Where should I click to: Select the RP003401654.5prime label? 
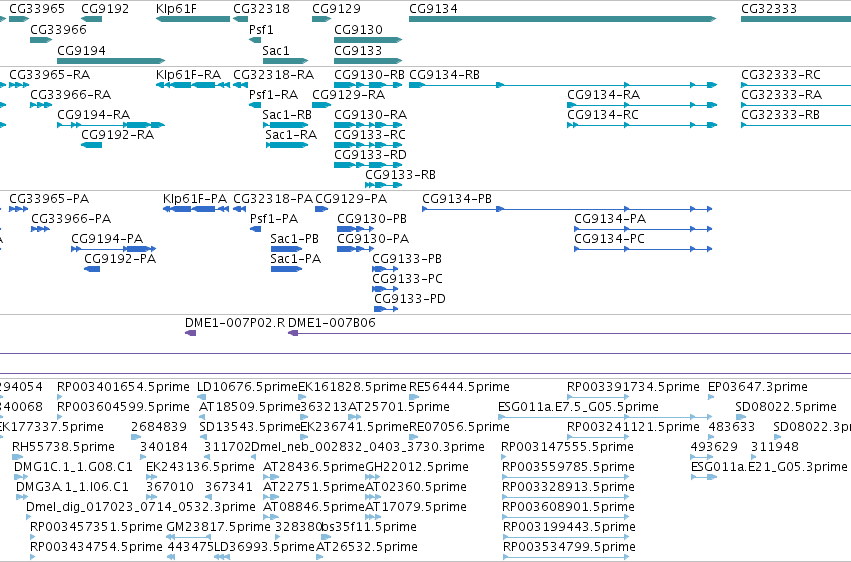(123, 387)
